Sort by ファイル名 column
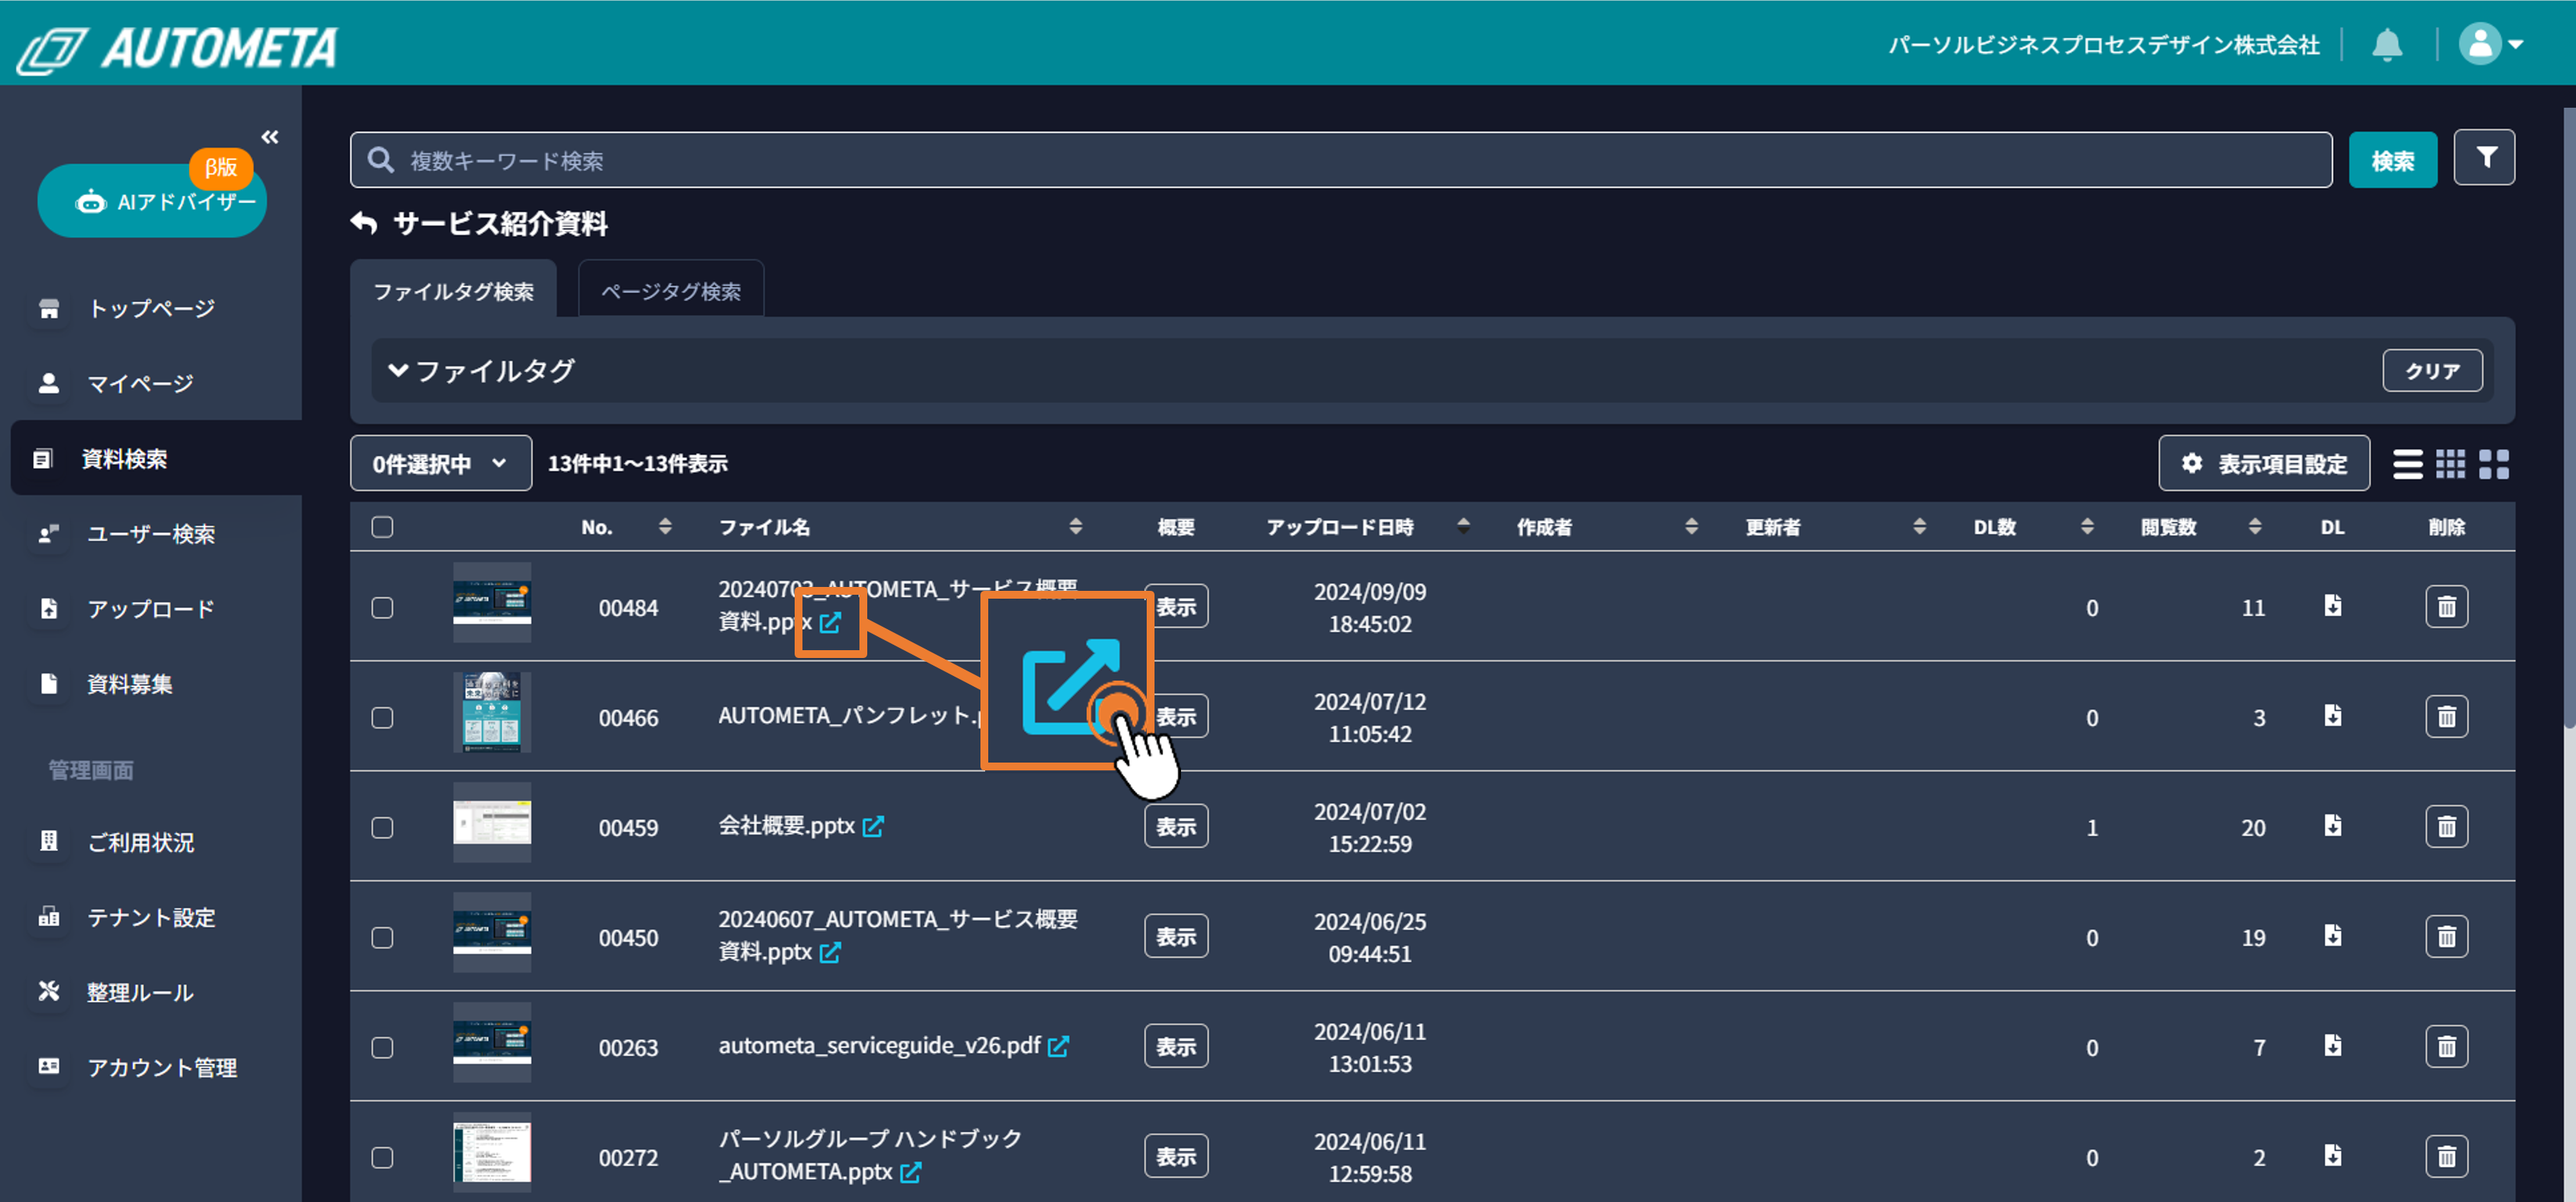This screenshot has height=1202, width=2576. [1075, 527]
